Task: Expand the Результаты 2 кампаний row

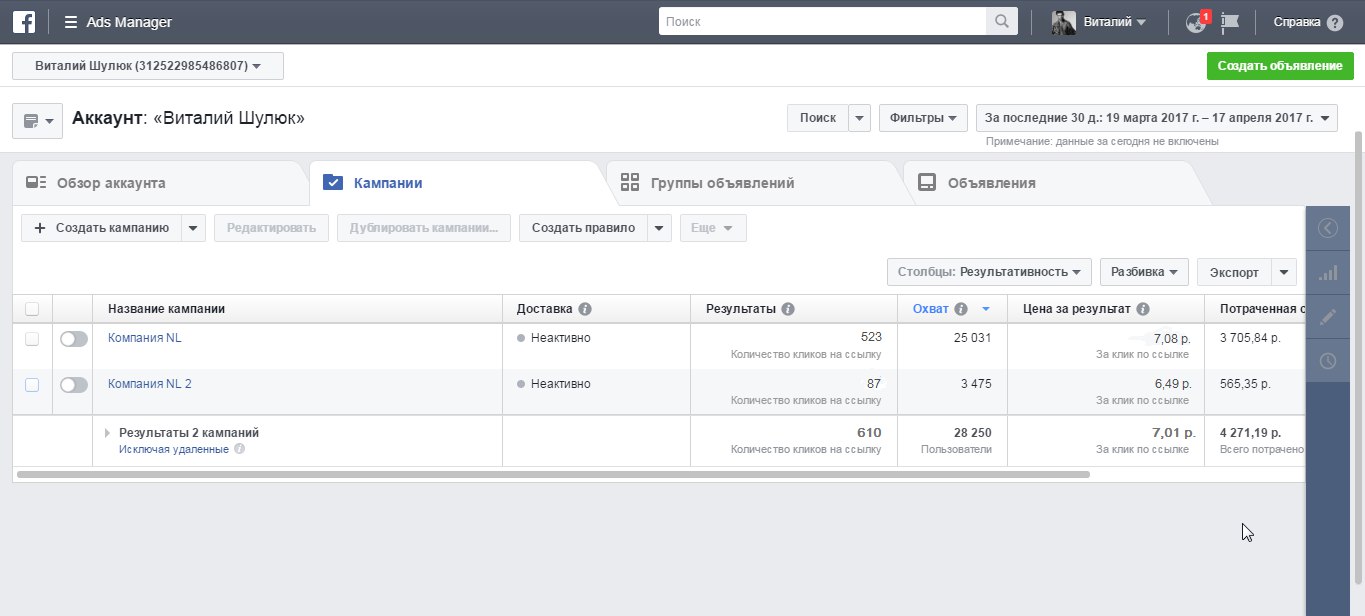Action: (x=108, y=433)
